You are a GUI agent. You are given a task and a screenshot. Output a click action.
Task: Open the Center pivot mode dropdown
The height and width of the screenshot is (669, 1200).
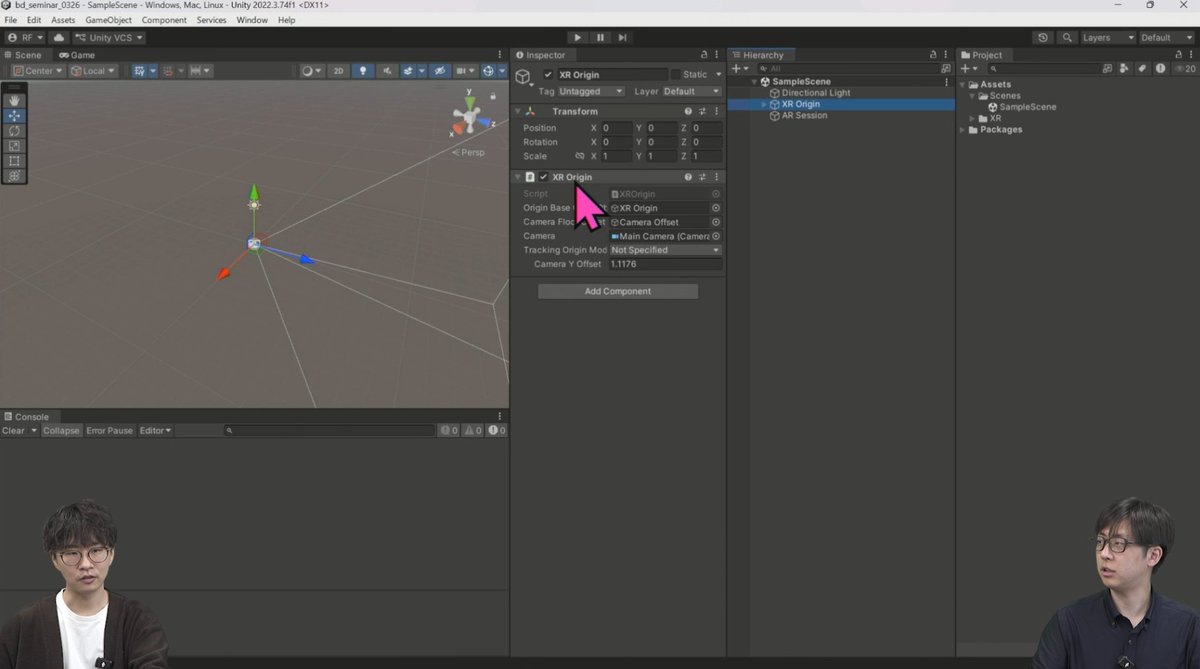[x=39, y=71]
